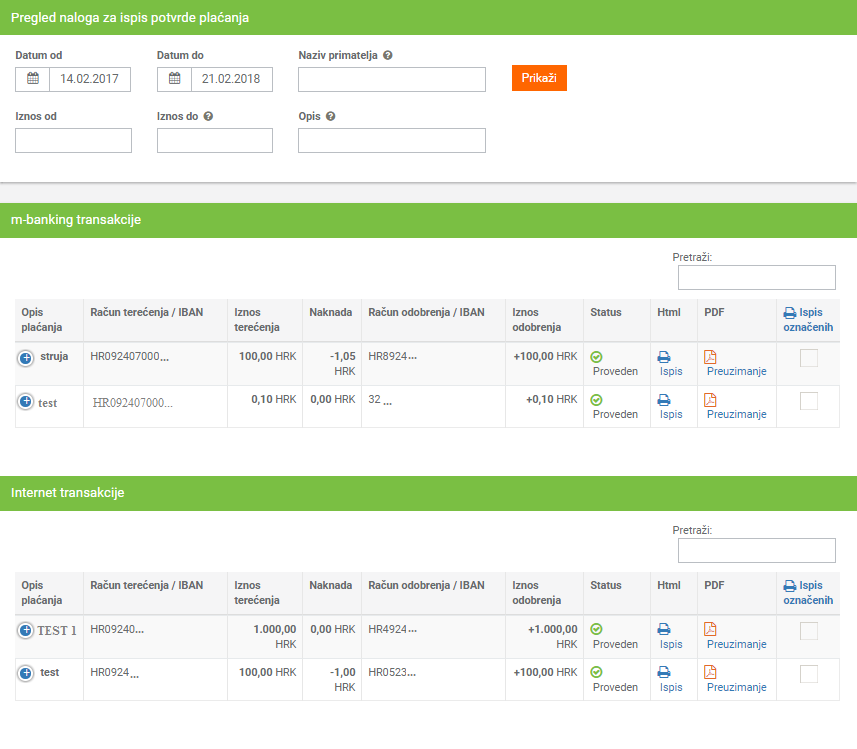Screen dimensions: 857x749
Task: Expand the Internet test row details
Action: click(x=26, y=673)
